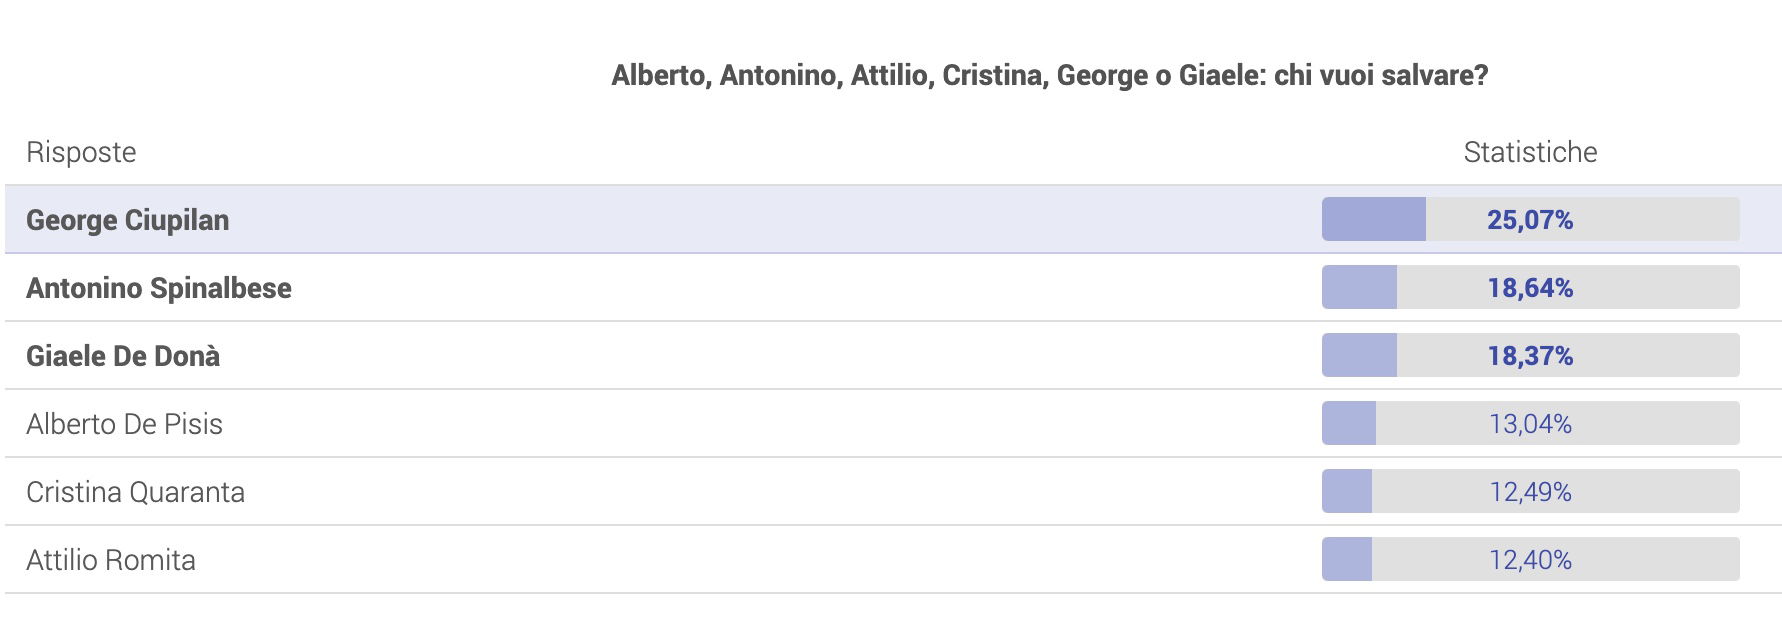Screen dimensions: 1782x624
Task: Click the 18,37% result bar
Action: [x=1531, y=355]
